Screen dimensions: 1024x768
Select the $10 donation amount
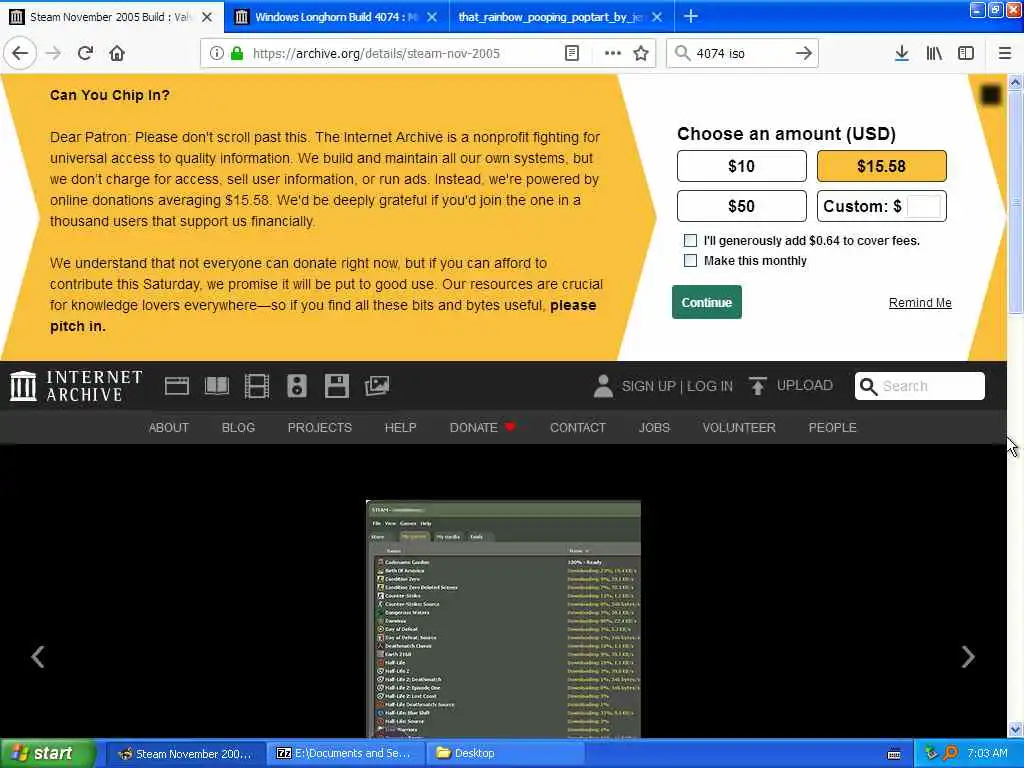[742, 166]
